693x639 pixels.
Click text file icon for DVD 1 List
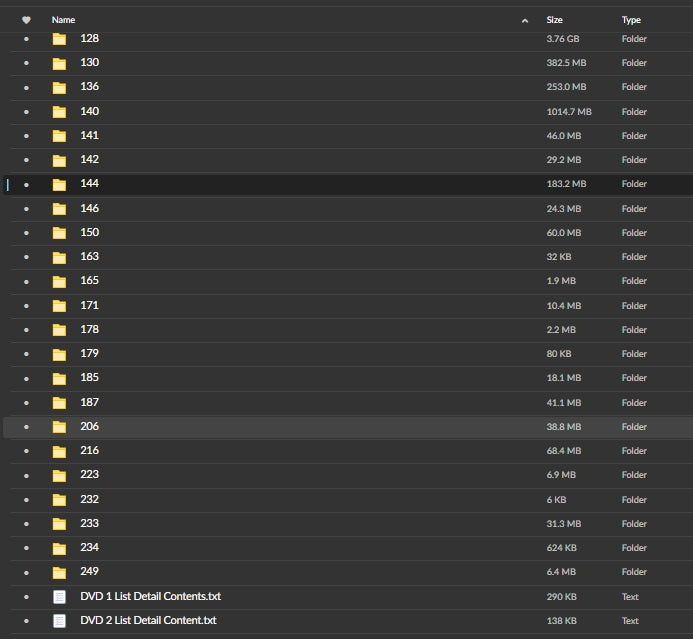pyautogui.click(x=59, y=597)
